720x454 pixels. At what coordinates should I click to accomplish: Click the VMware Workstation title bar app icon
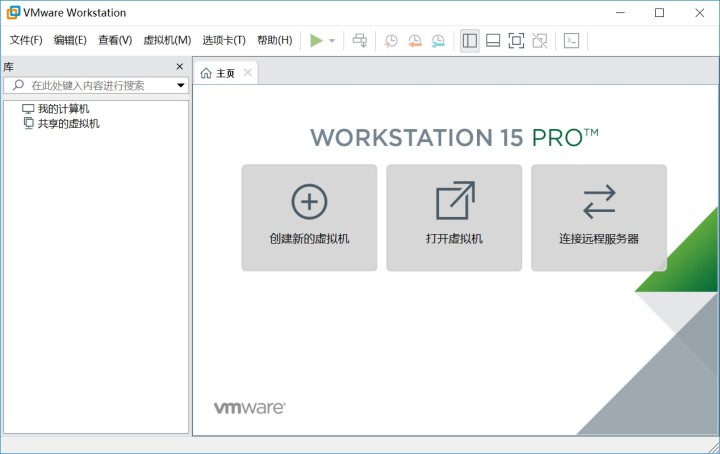click(13, 13)
